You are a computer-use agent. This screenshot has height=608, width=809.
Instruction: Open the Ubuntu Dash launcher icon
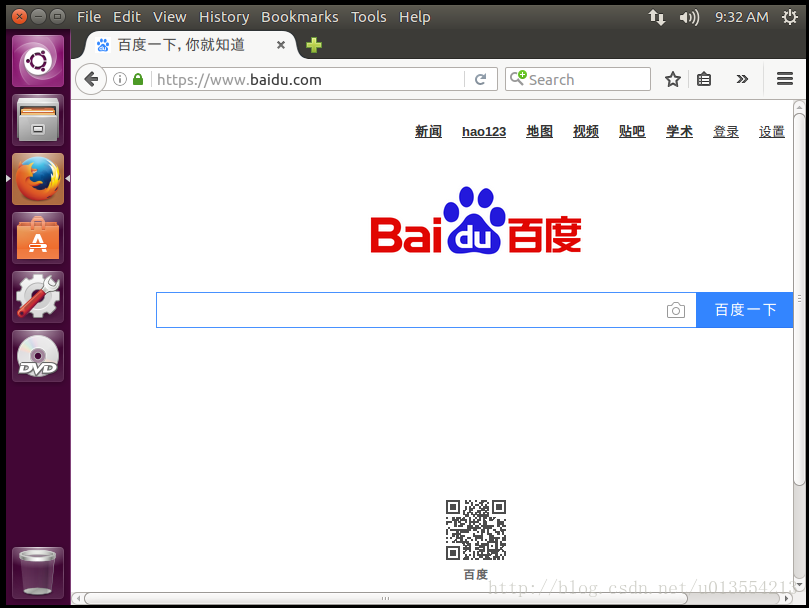[38, 61]
